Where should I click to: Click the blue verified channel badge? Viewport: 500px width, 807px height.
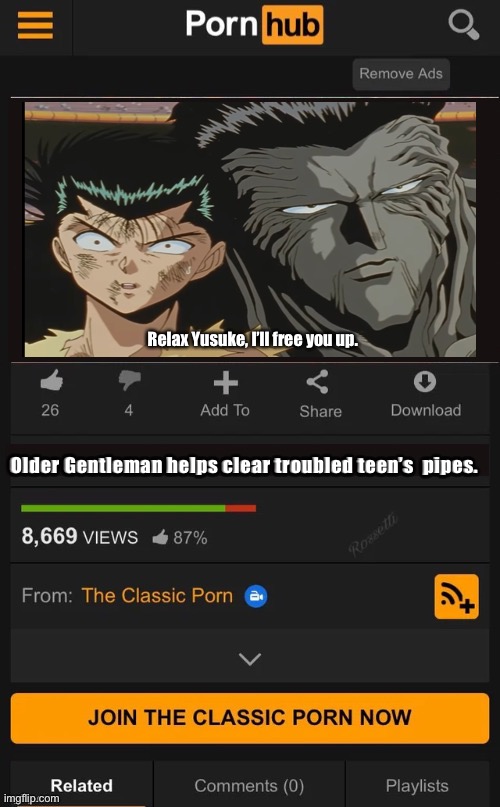[x=255, y=596]
